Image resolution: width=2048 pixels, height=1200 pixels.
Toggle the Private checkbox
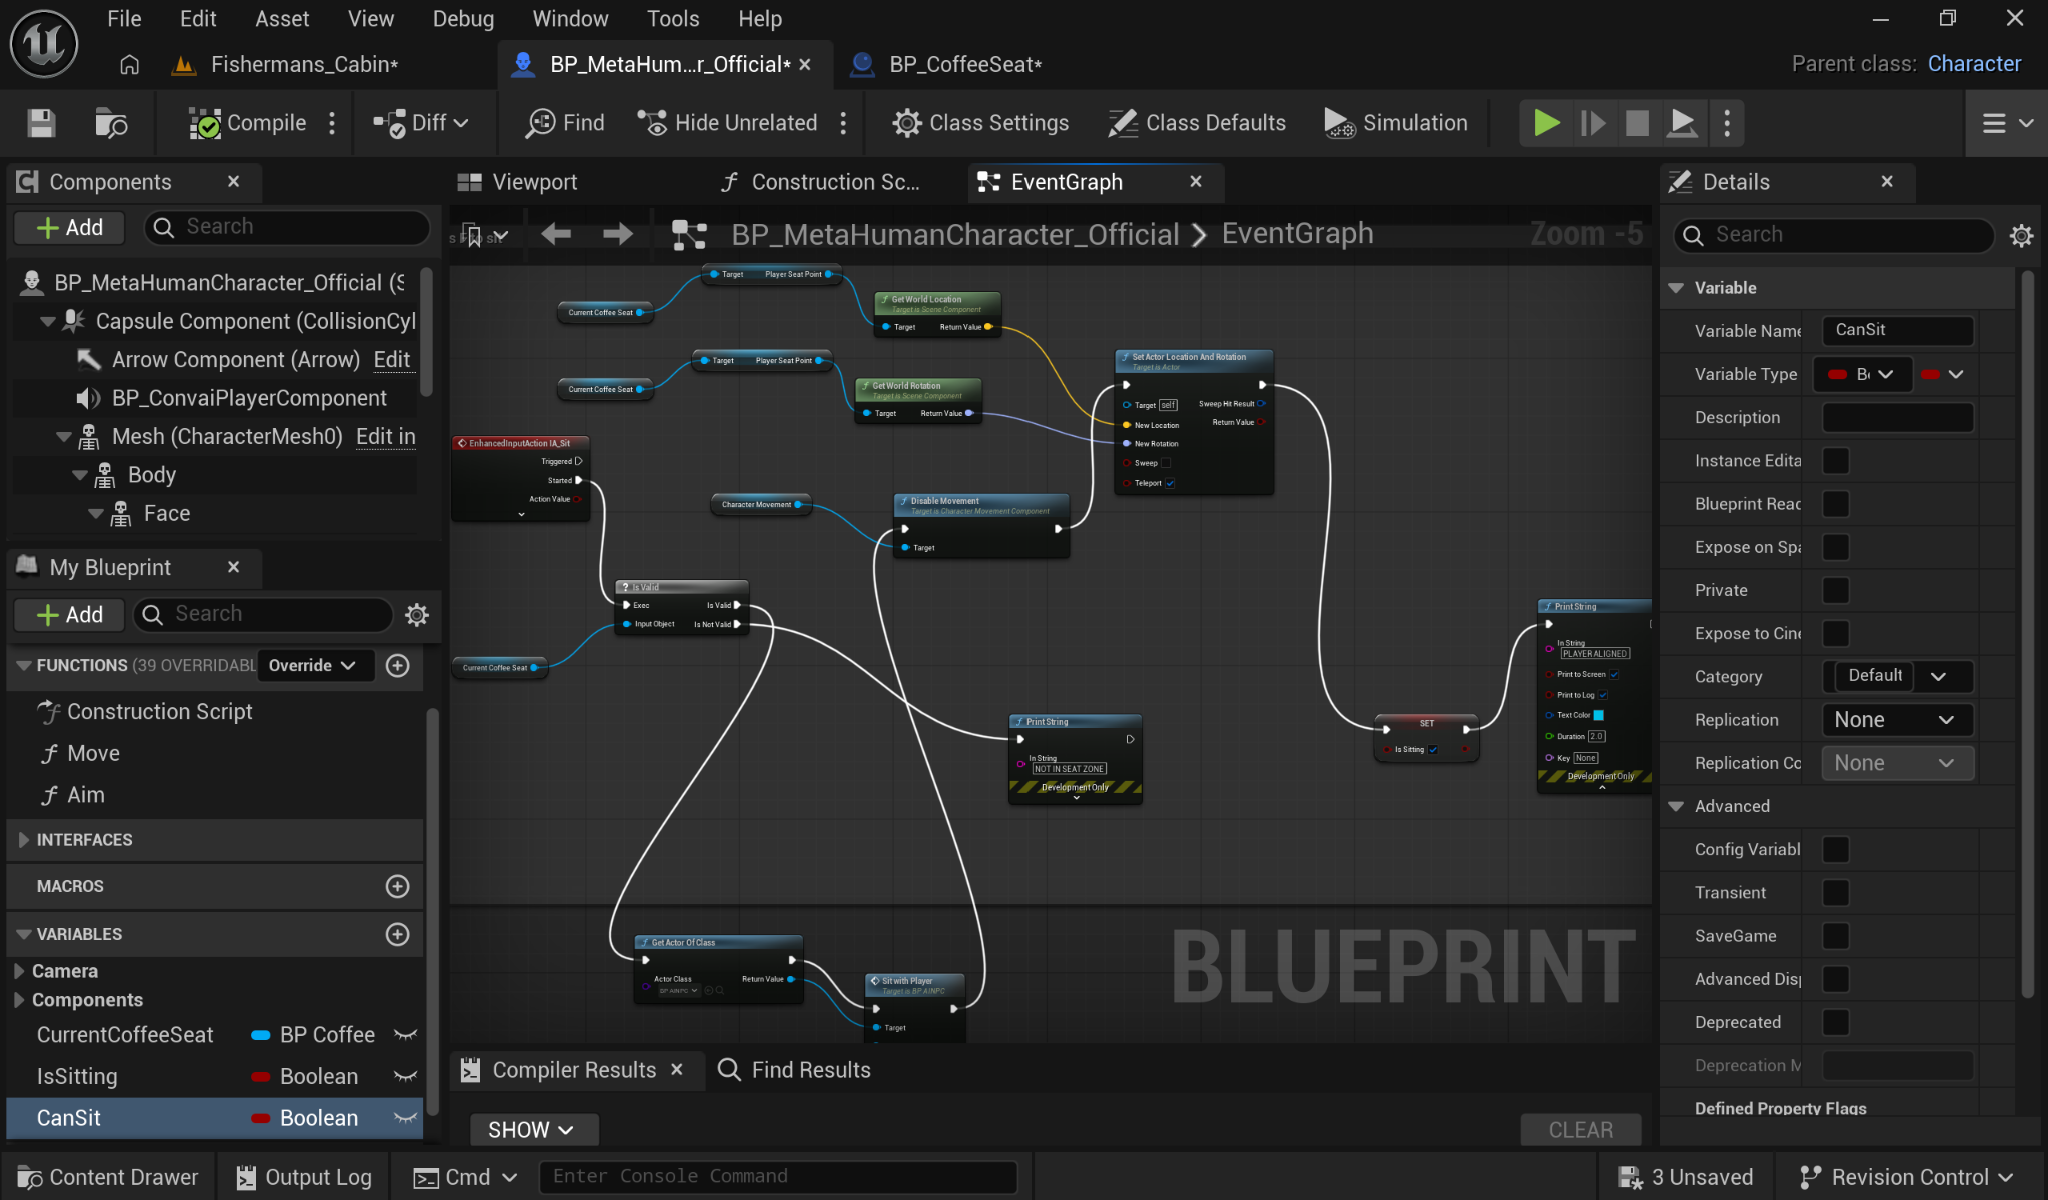click(x=1835, y=590)
